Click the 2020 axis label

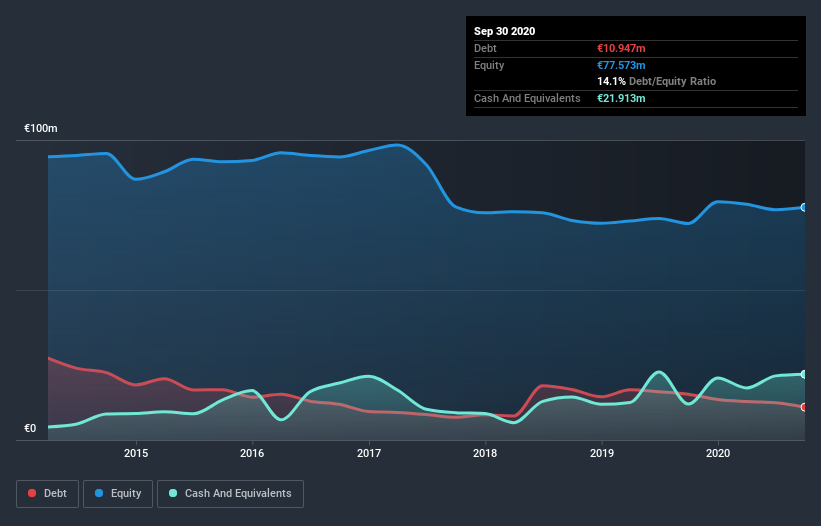[x=718, y=453]
